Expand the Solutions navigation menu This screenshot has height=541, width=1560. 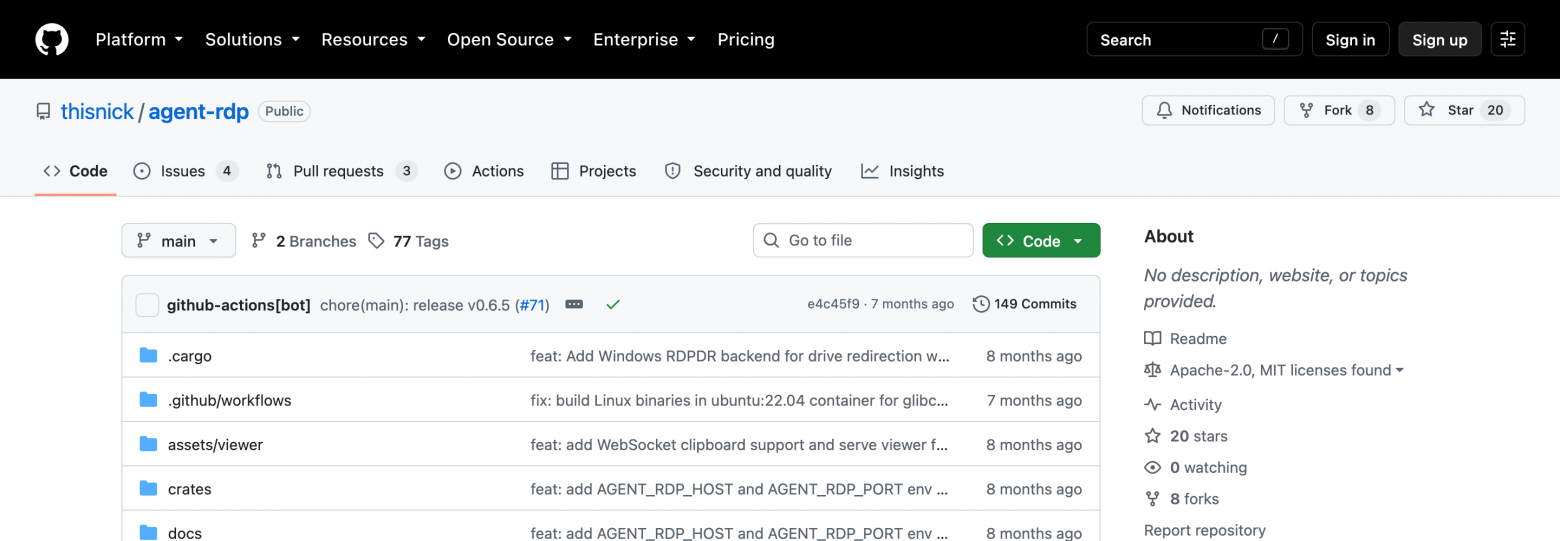(x=252, y=40)
